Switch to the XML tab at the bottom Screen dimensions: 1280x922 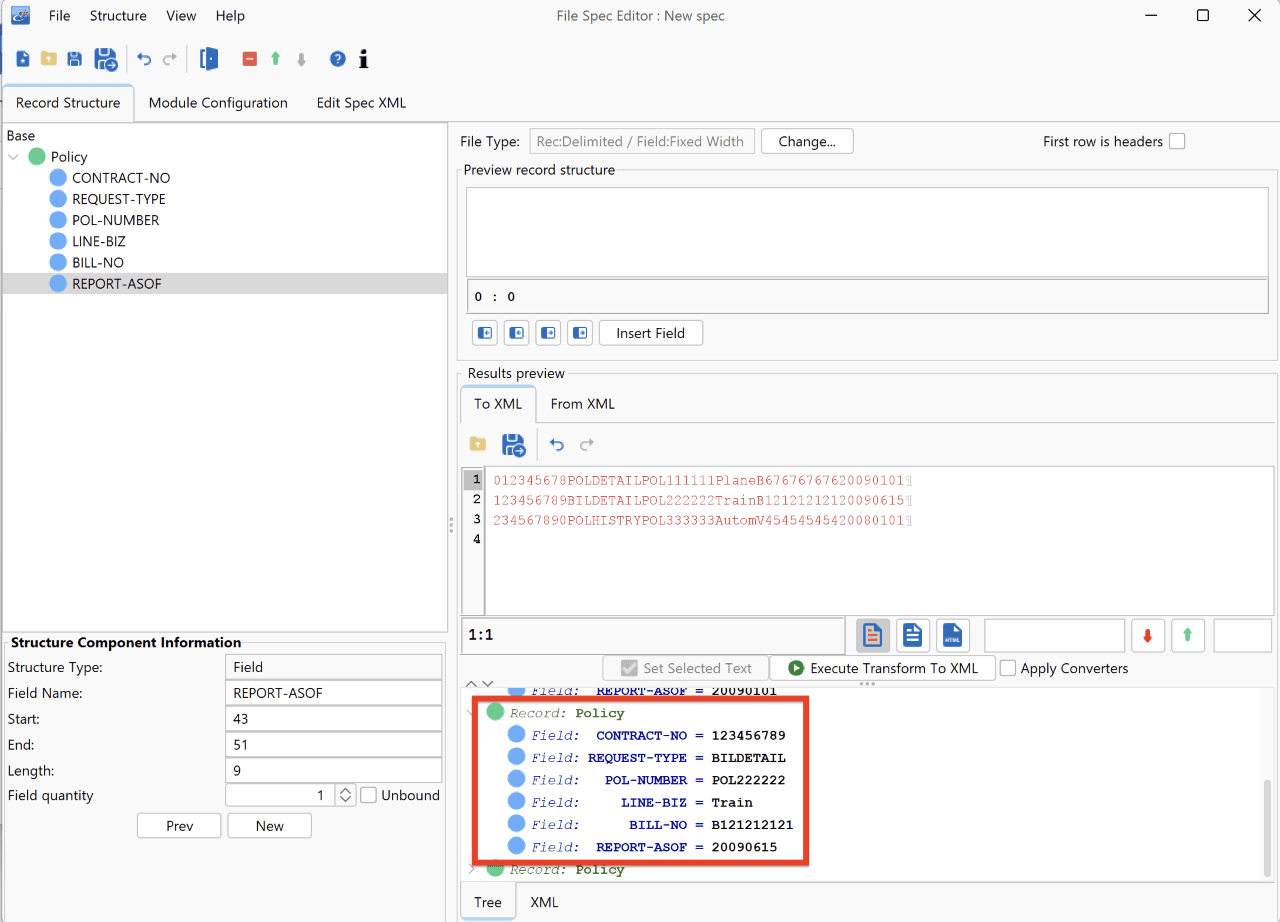544,902
